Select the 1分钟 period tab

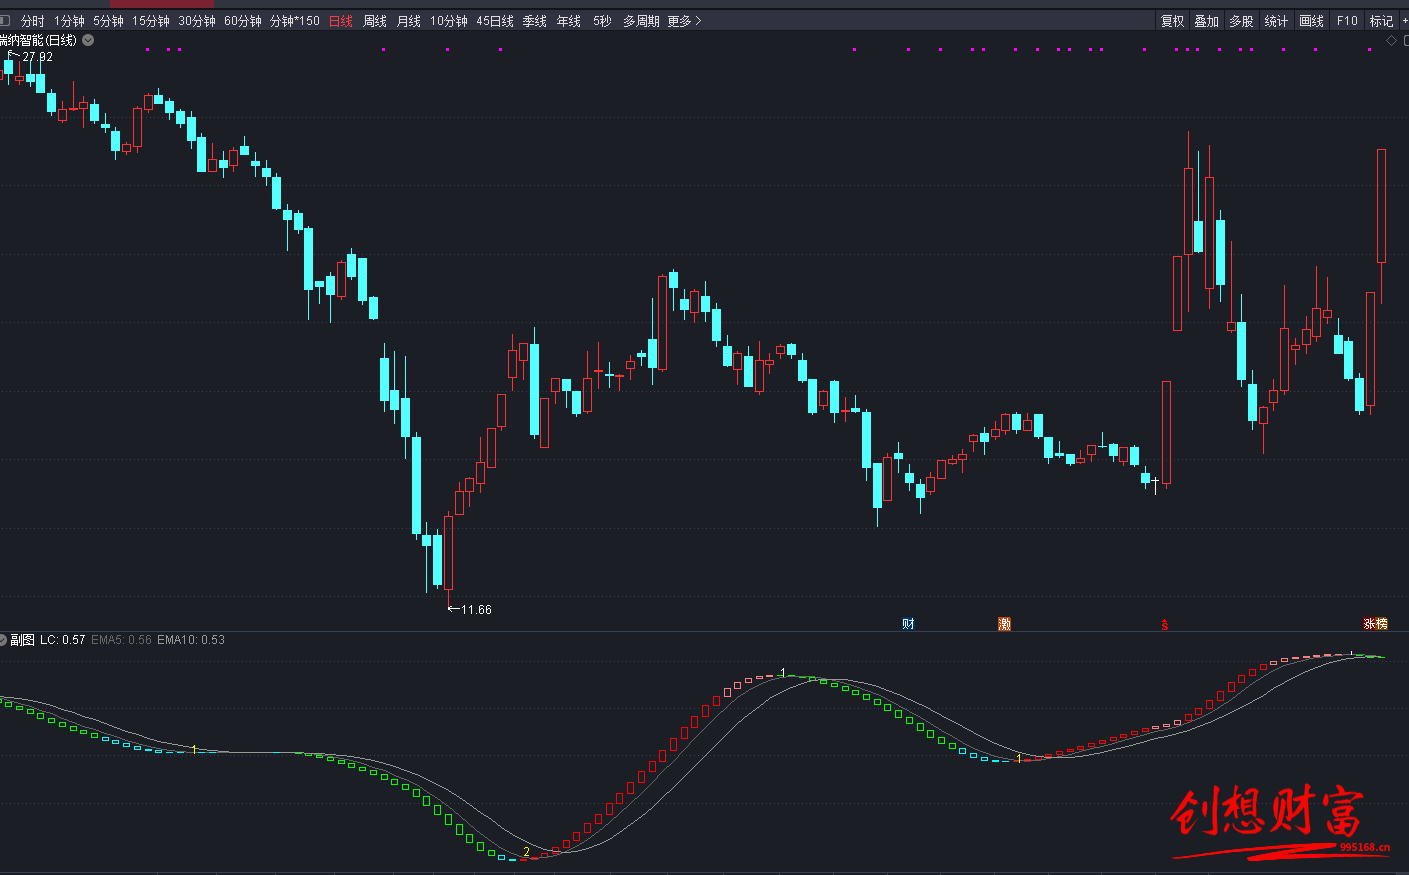click(x=70, y=21)
